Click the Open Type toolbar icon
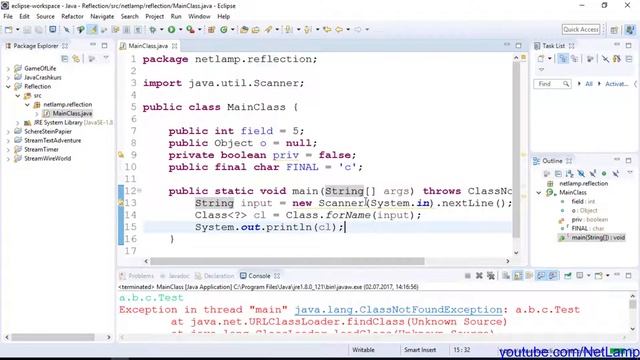The width and height of the screenshot is (640, 360). pyautogui.click(x=244, y=29)
